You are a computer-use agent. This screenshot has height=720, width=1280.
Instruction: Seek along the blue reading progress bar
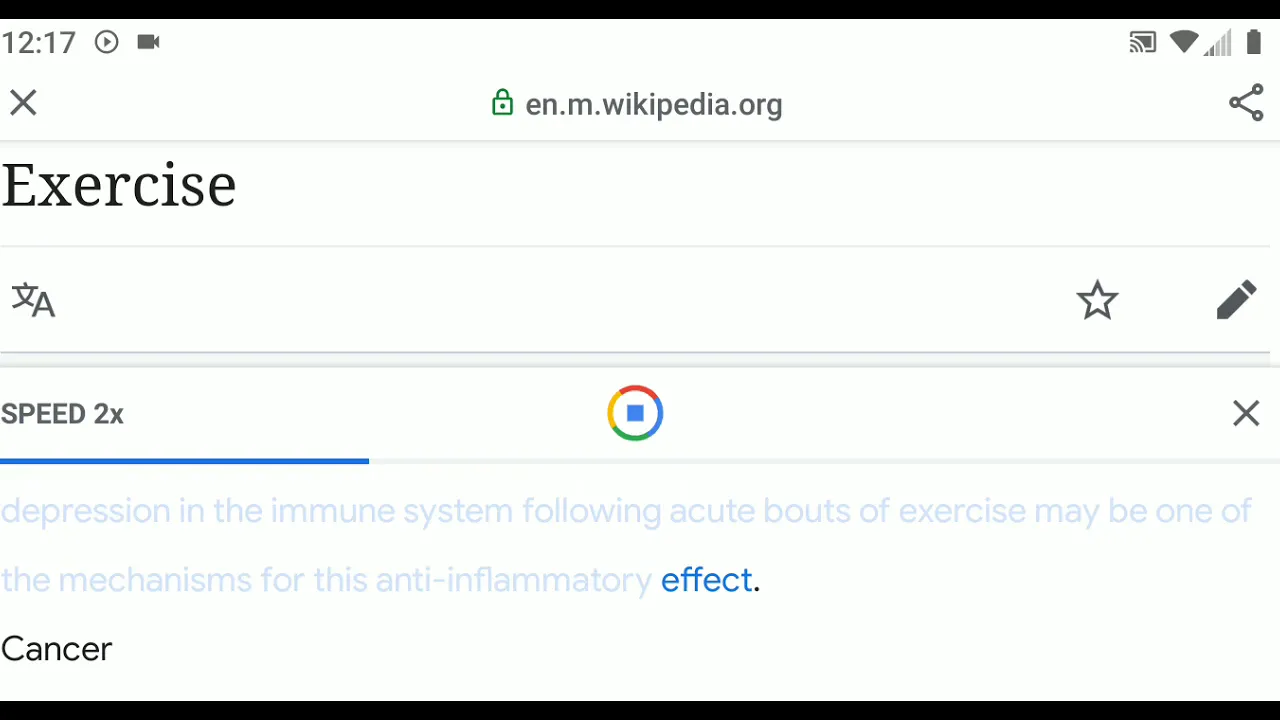pyautogui.click(x=640, y=461)
